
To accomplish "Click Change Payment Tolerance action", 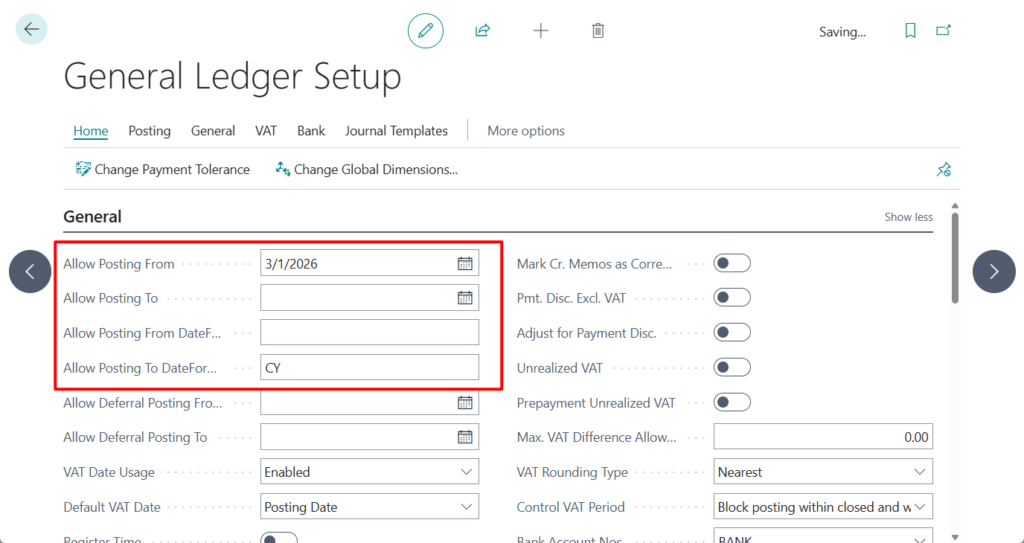I will (x=163, y=170).
